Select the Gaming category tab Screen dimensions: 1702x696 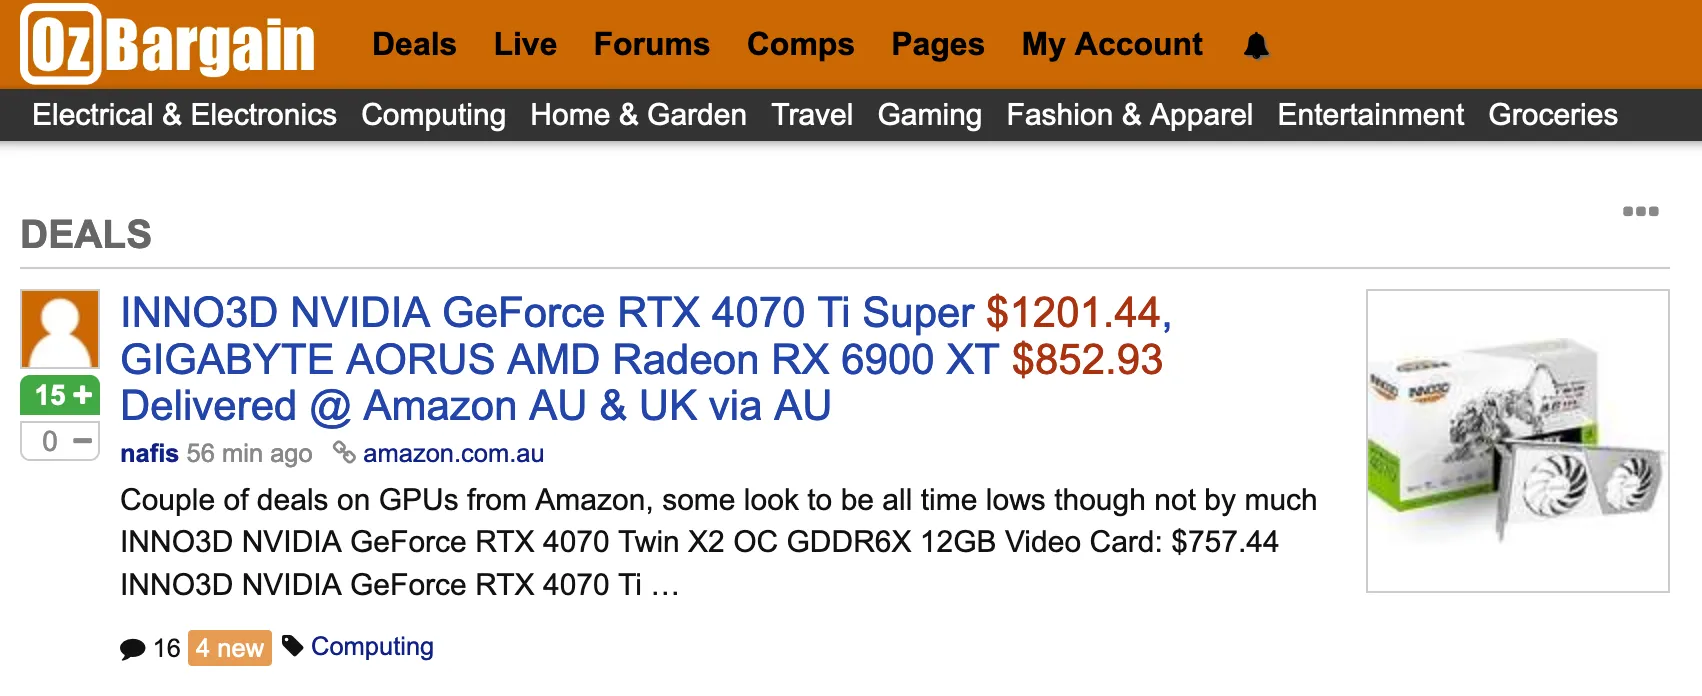tap(929, 115)
